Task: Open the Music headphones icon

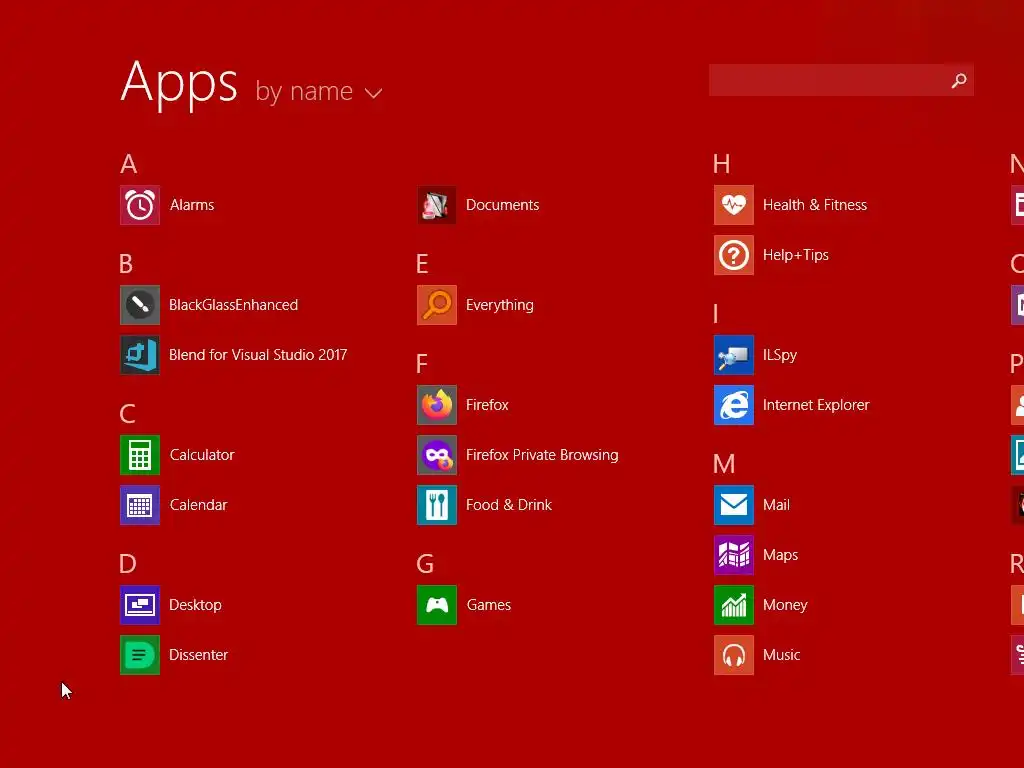Action: pyautogui.click(x=734, y=655)
